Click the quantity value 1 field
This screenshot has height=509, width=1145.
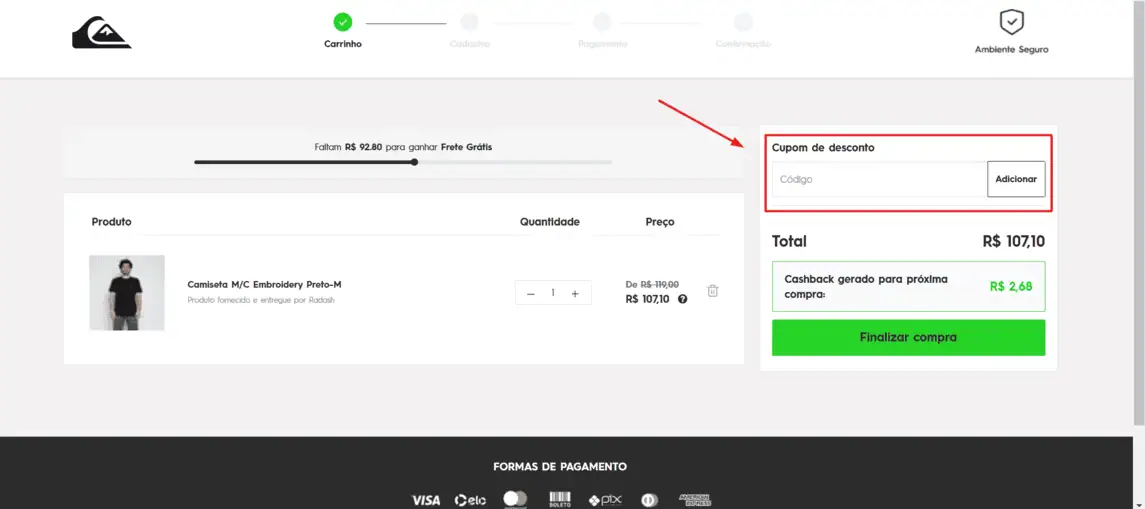553,293
